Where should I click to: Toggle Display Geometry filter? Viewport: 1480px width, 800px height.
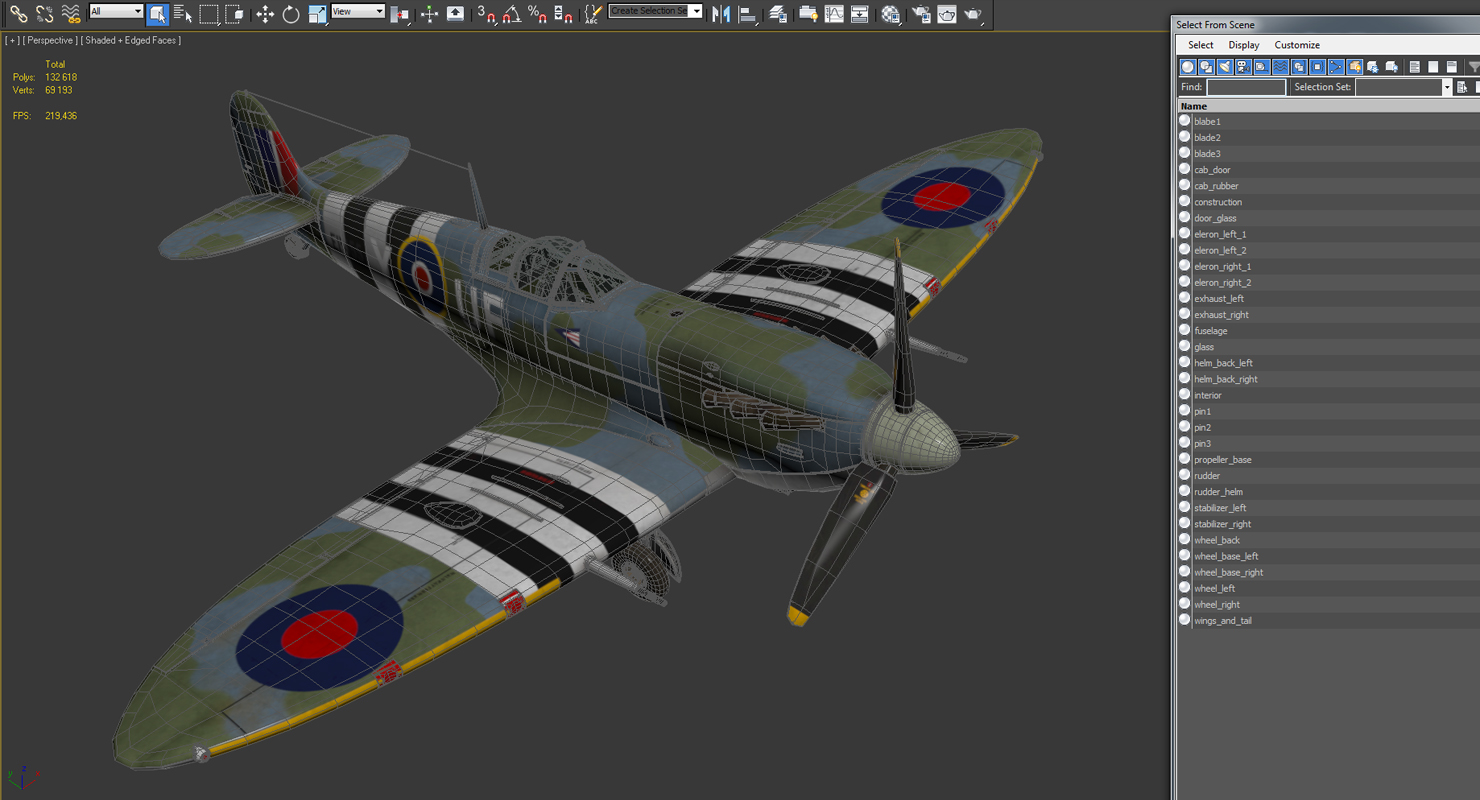coord(1188,67)
